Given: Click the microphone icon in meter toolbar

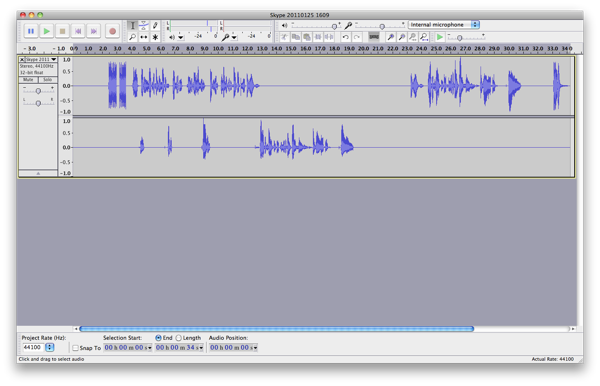Looking at the screenshot, I should click(226, 37).
